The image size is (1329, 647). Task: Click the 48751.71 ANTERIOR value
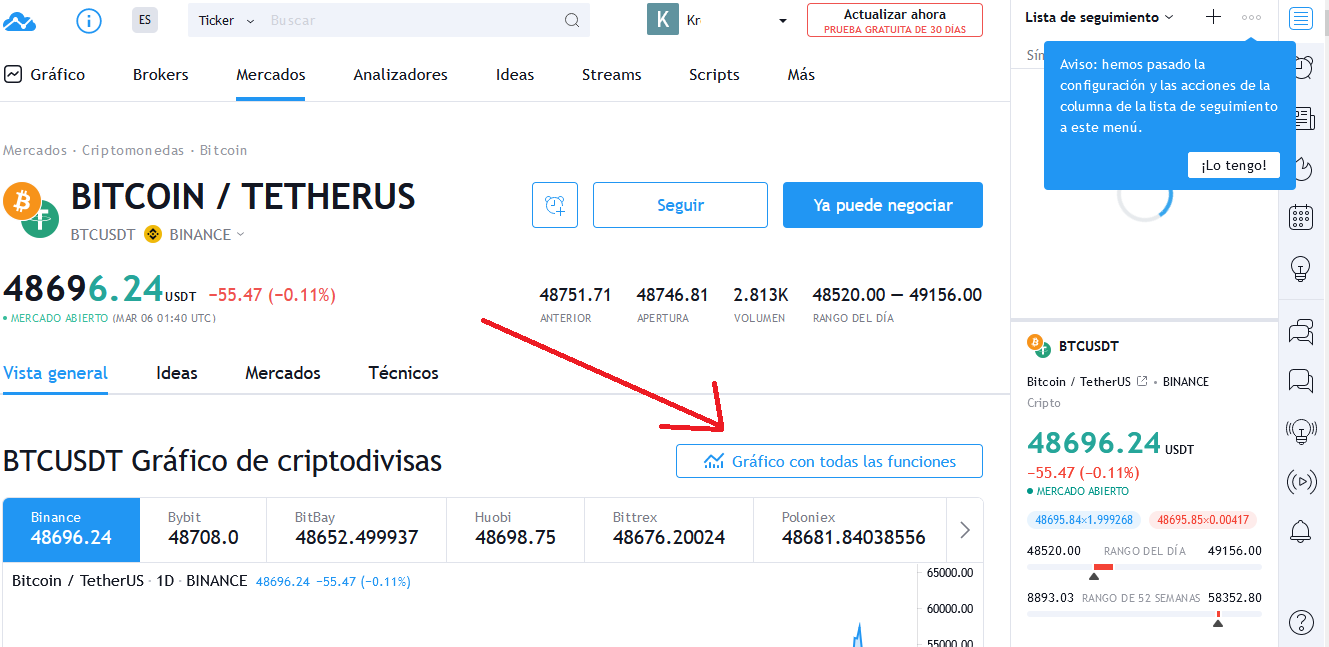[575, 295]
